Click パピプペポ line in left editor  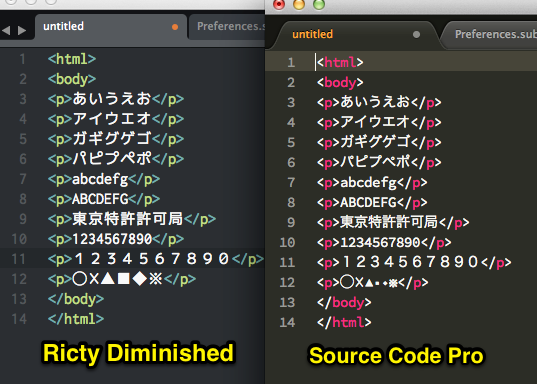tap(116, 159)
